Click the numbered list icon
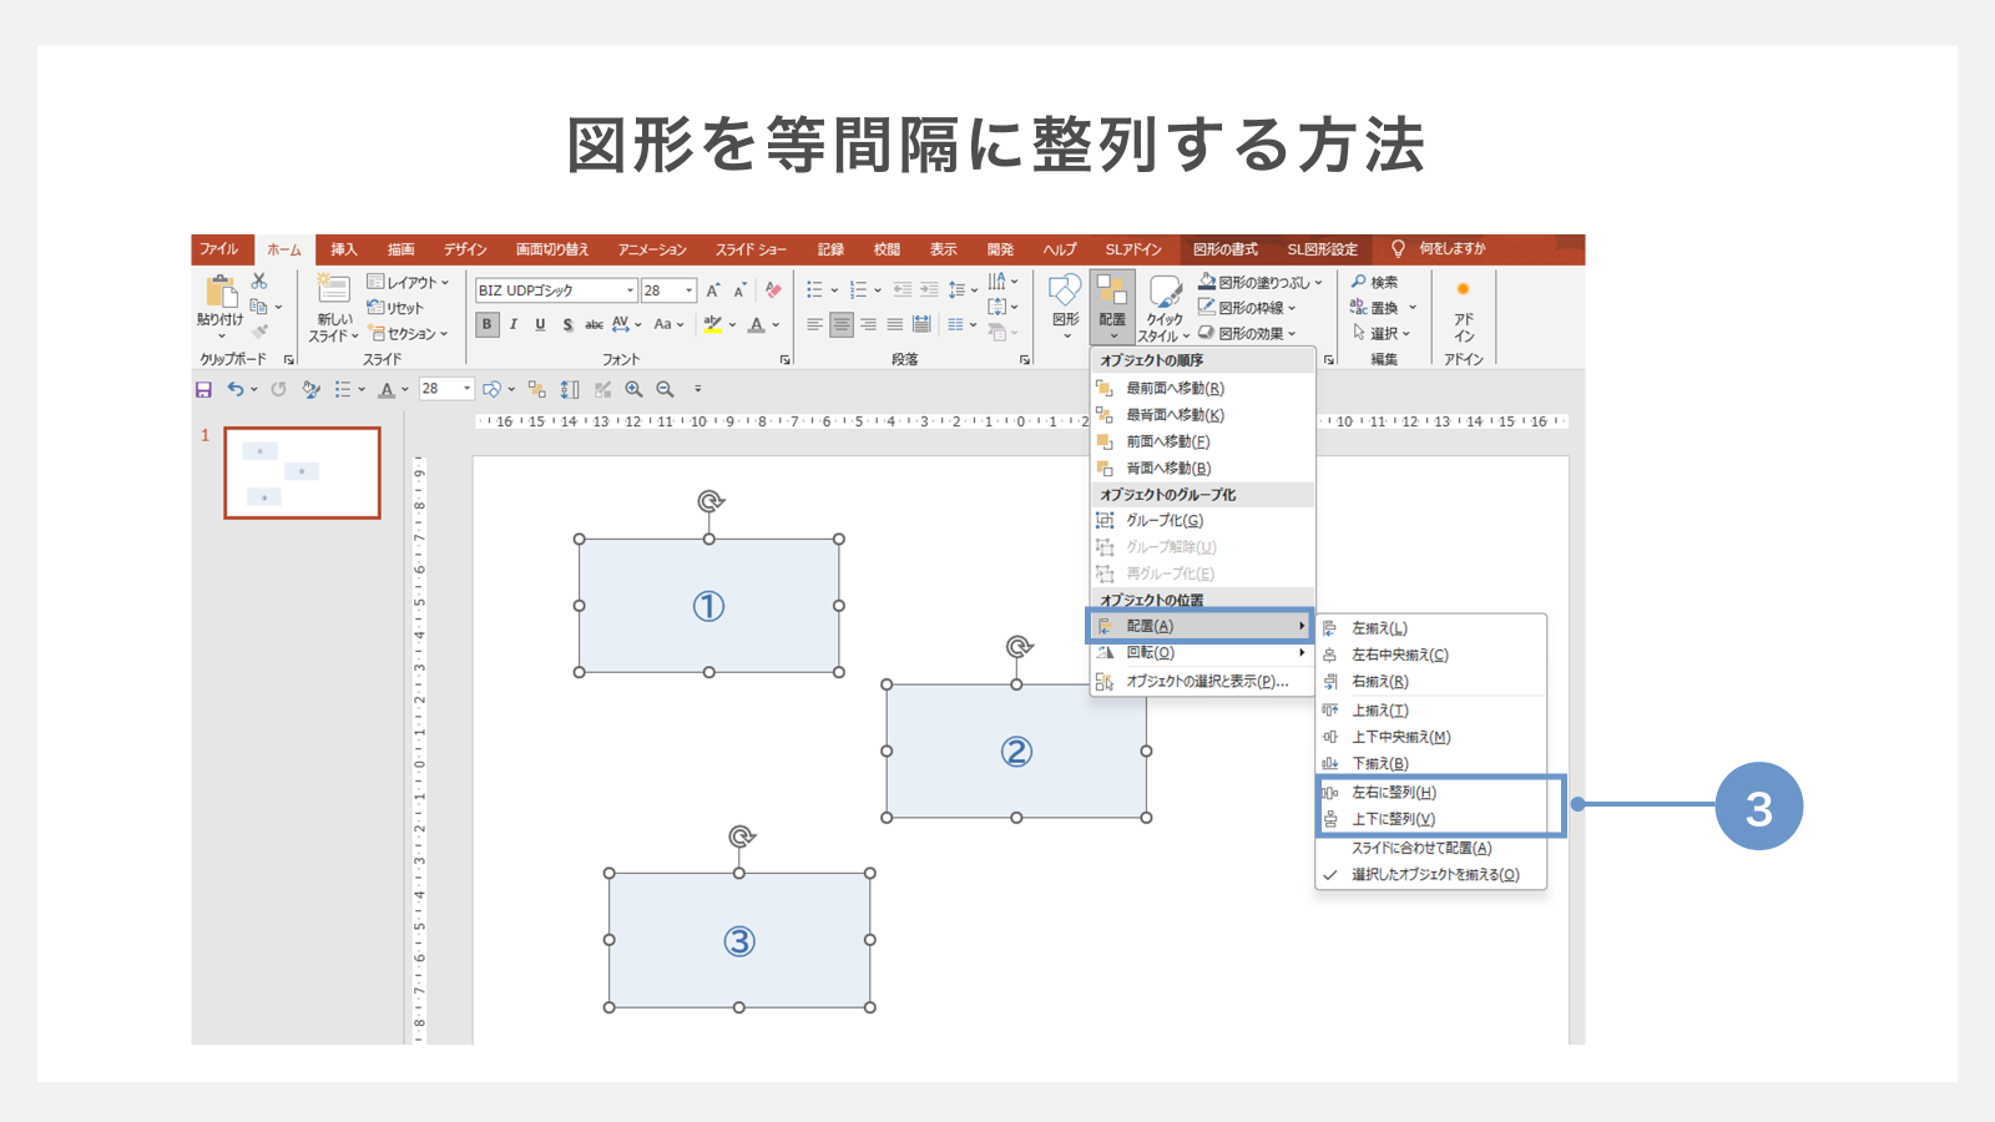 tap(858, 290)
